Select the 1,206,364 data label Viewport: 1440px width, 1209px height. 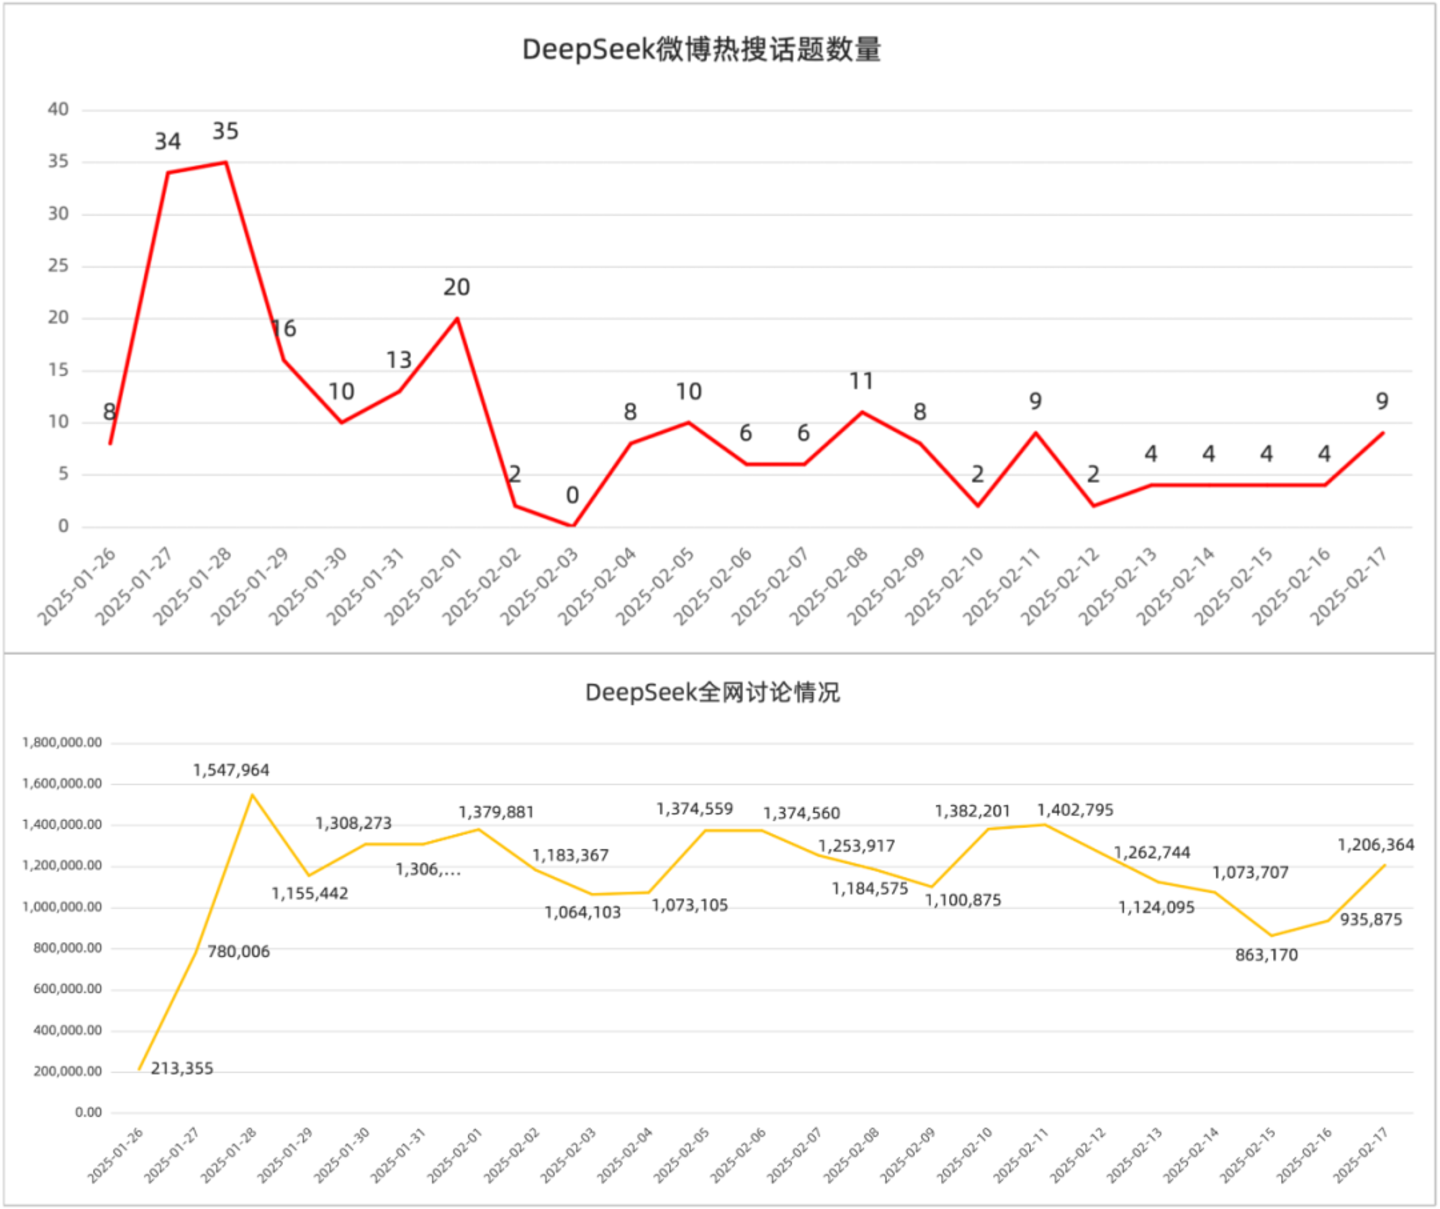[1376, 845]
